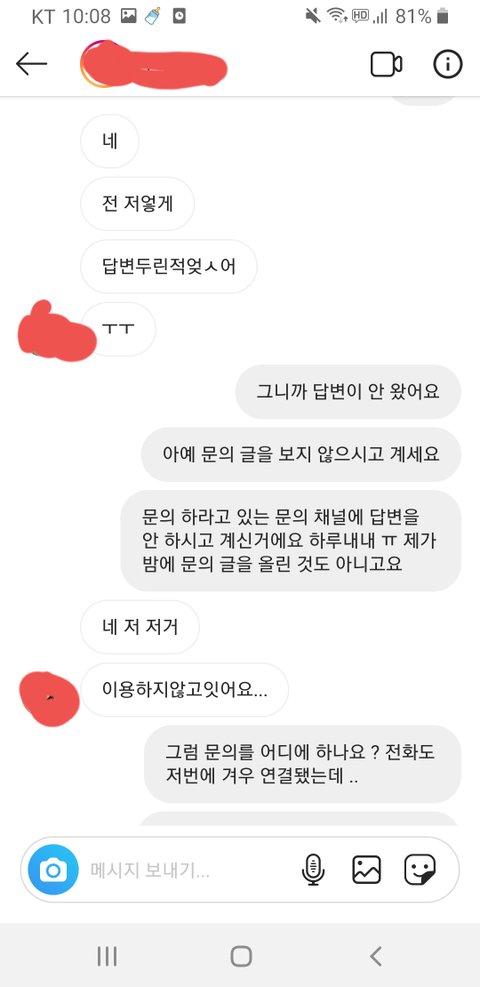
Task: Tap the redacted profile name in the header
Action: click(154, 64)
